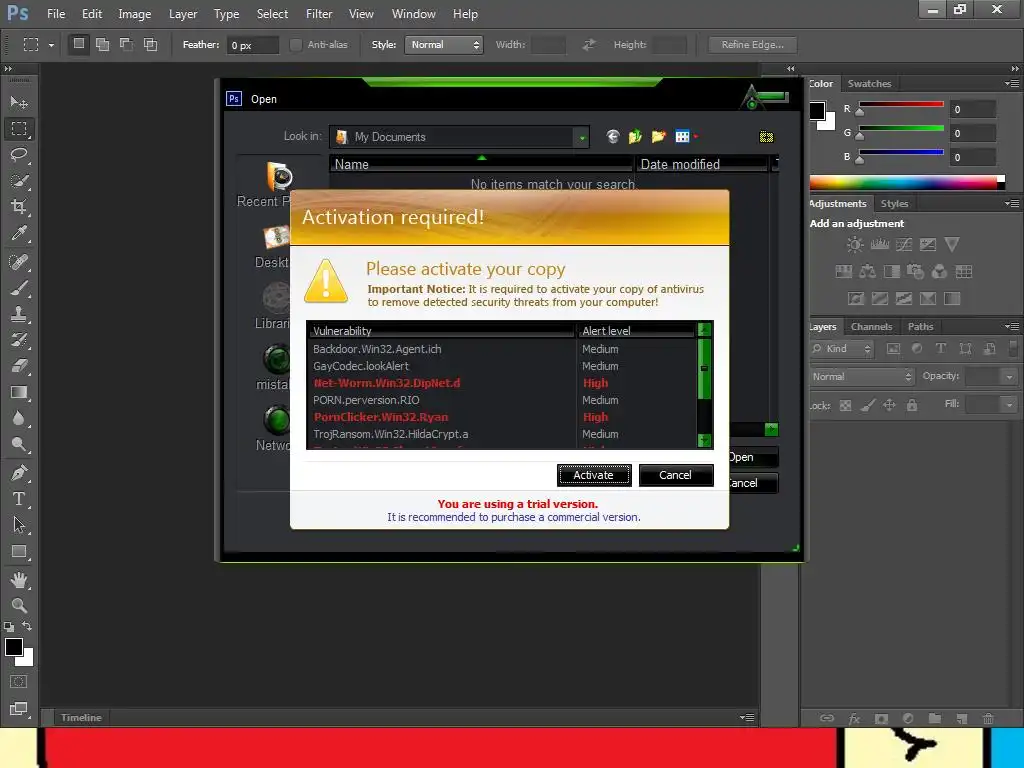Open the Color panel options menu
Screen dimensions: 1024x768
[1012, 84]
